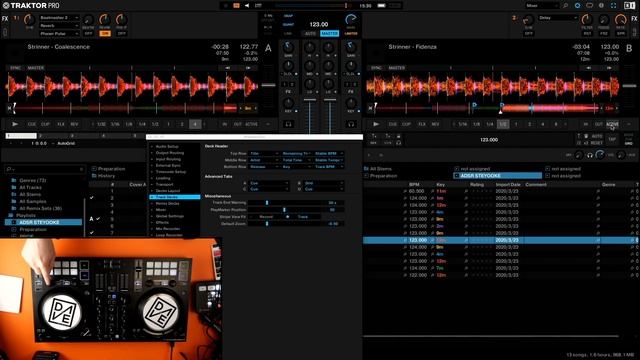This screenshot has height=360, width=640.
Task: Start playback on Deck B
Action: coord(376,124)
